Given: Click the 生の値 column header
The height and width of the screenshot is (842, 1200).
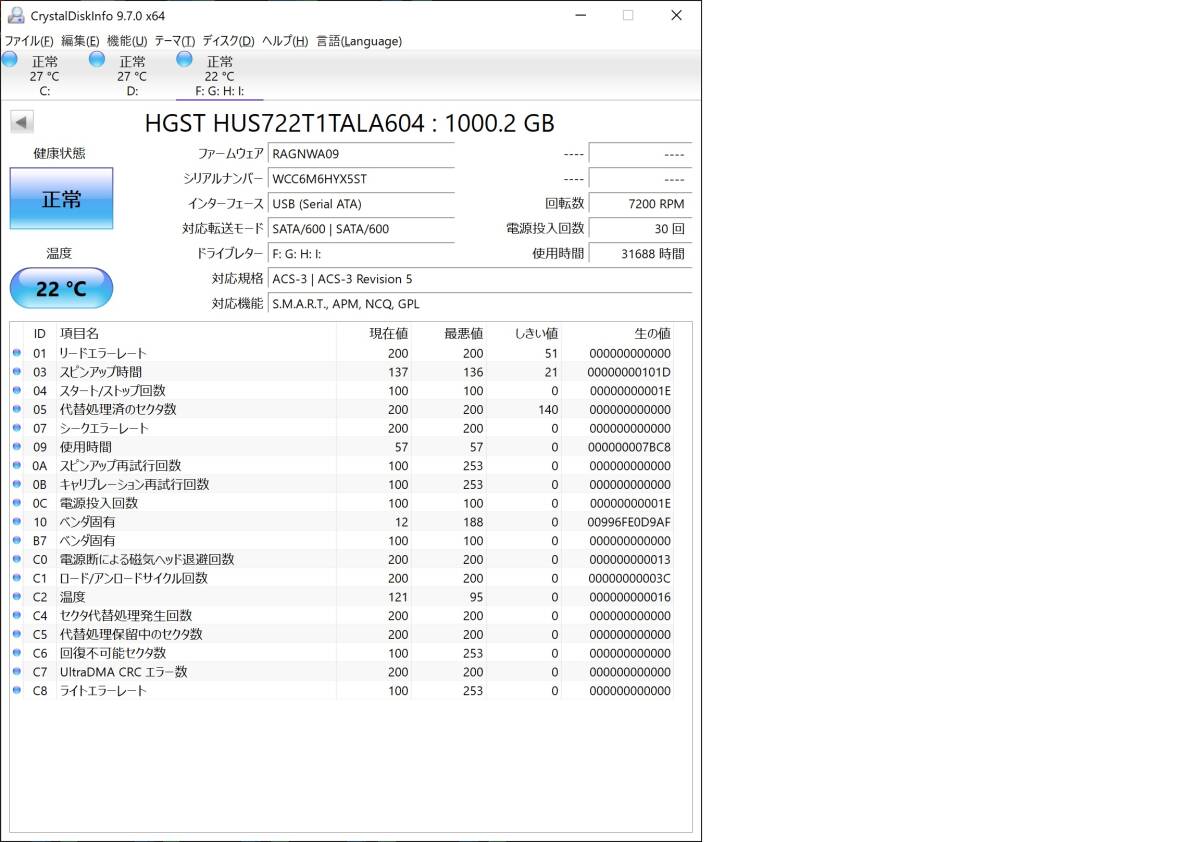Looking at the screenshot, I should click(x=618, y=333).
